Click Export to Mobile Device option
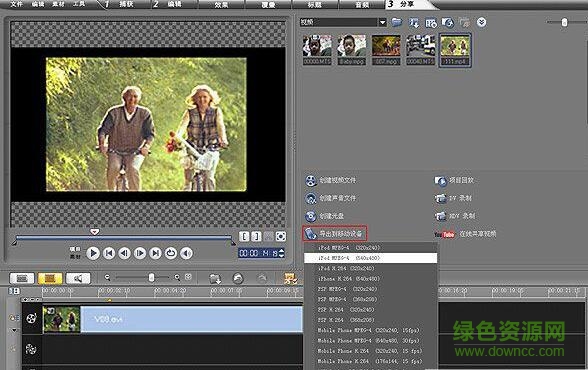This screenshot has width=588, height=370. 334,234
